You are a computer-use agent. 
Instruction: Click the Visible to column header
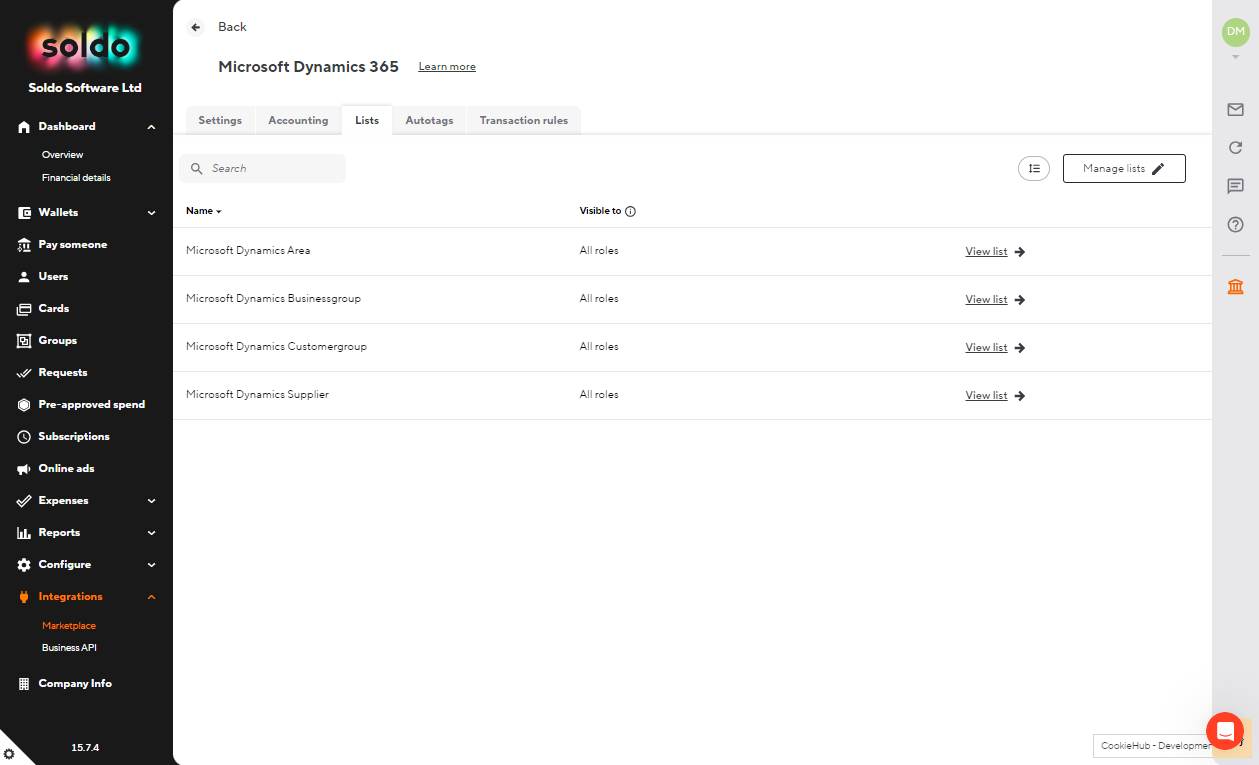point(600,211)
